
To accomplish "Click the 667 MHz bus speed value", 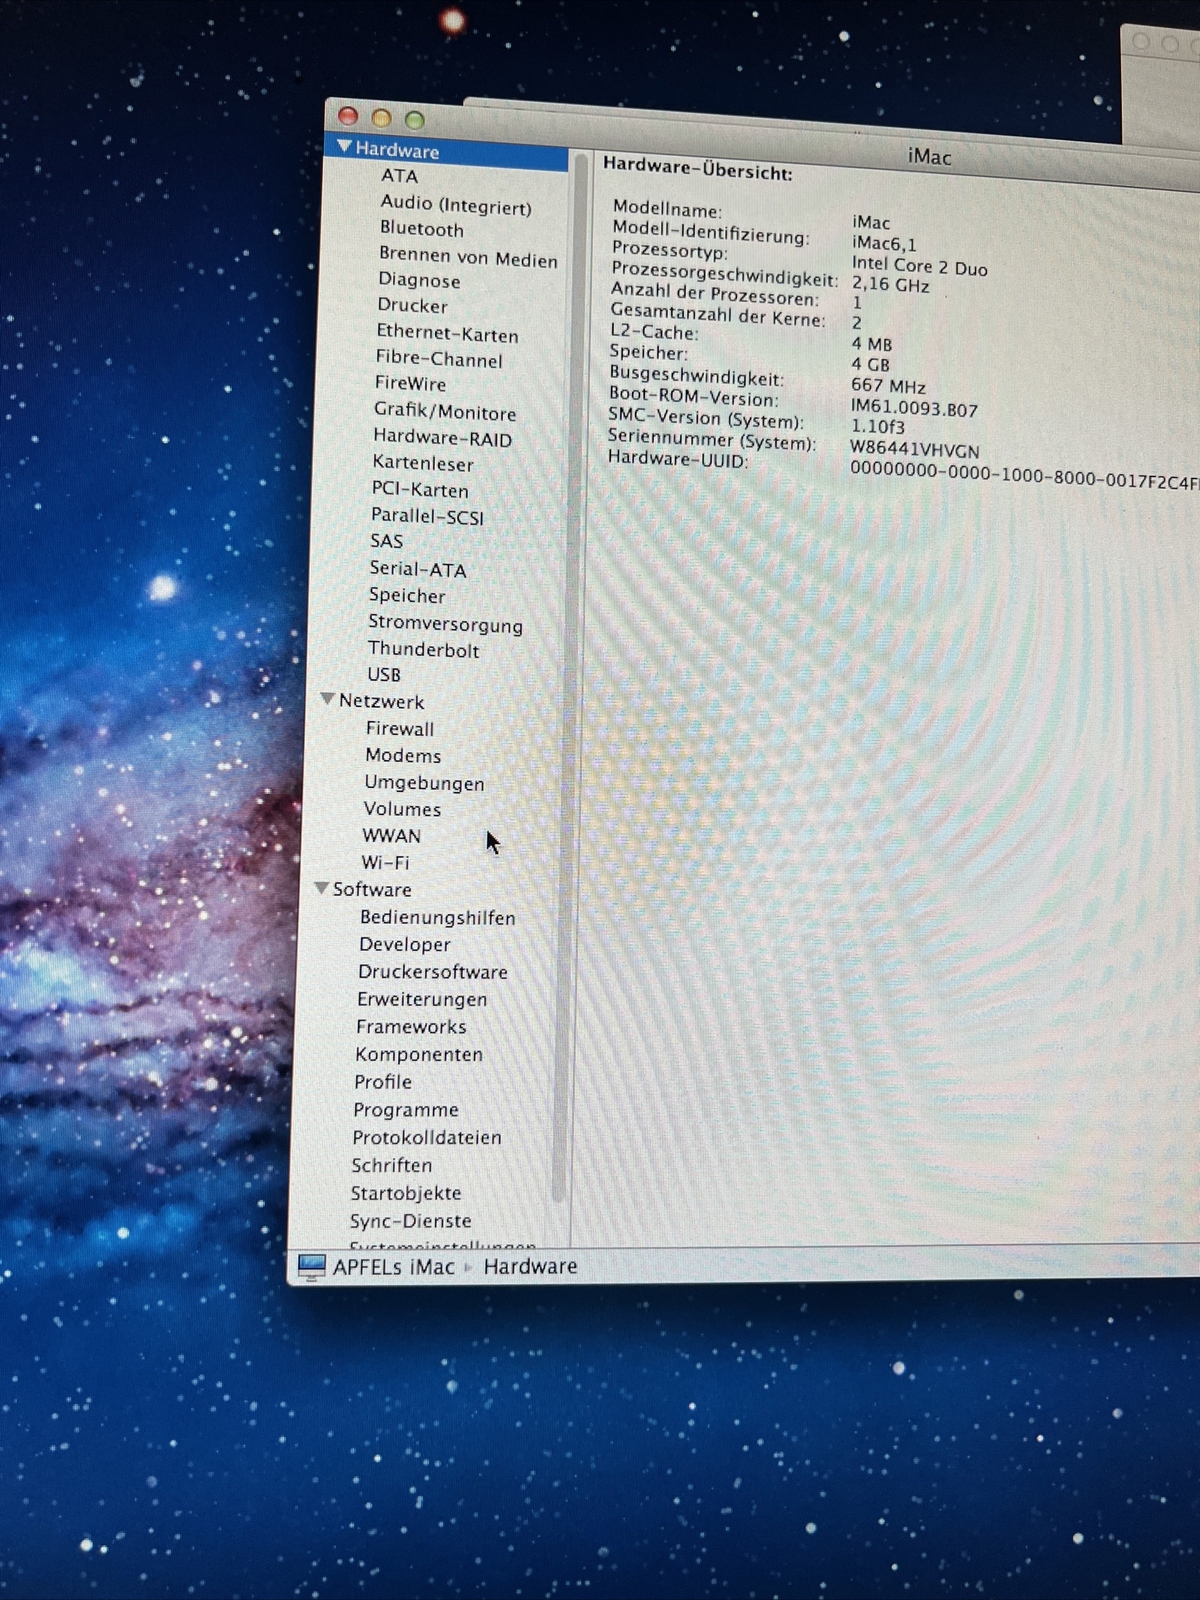I will coord(888,386).
